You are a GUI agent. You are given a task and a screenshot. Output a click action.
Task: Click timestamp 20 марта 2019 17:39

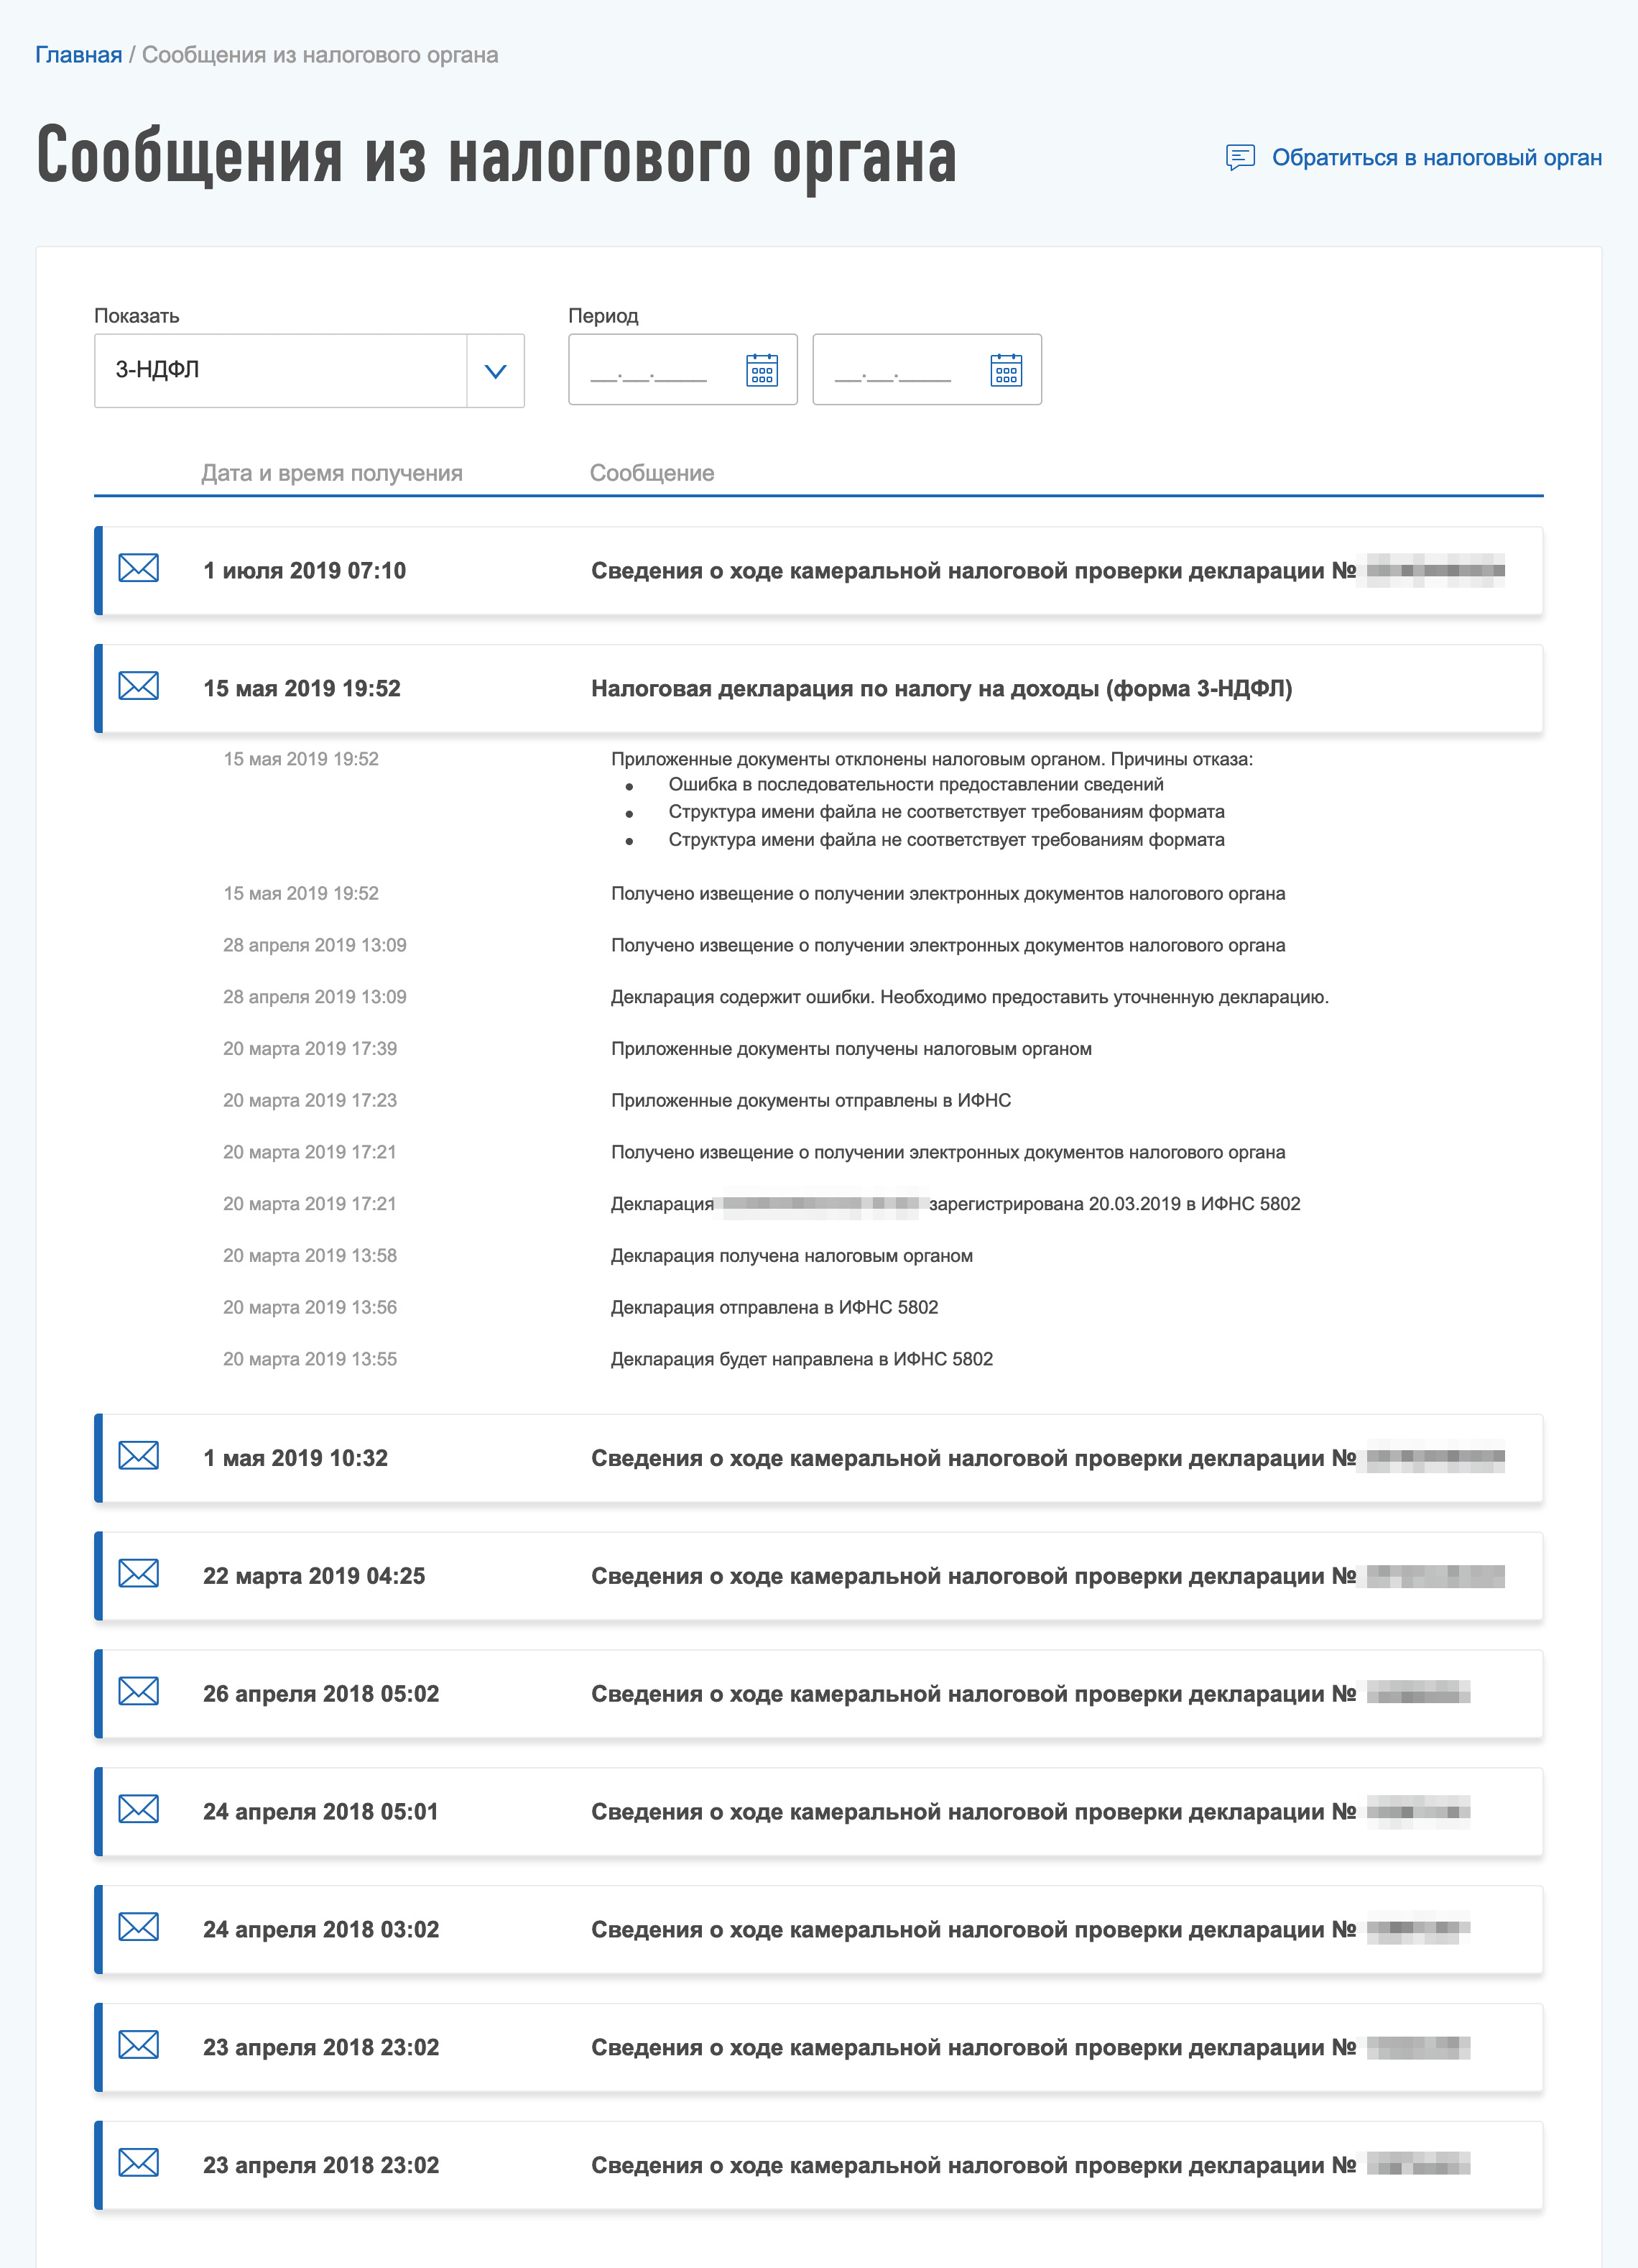[310, 1049]
